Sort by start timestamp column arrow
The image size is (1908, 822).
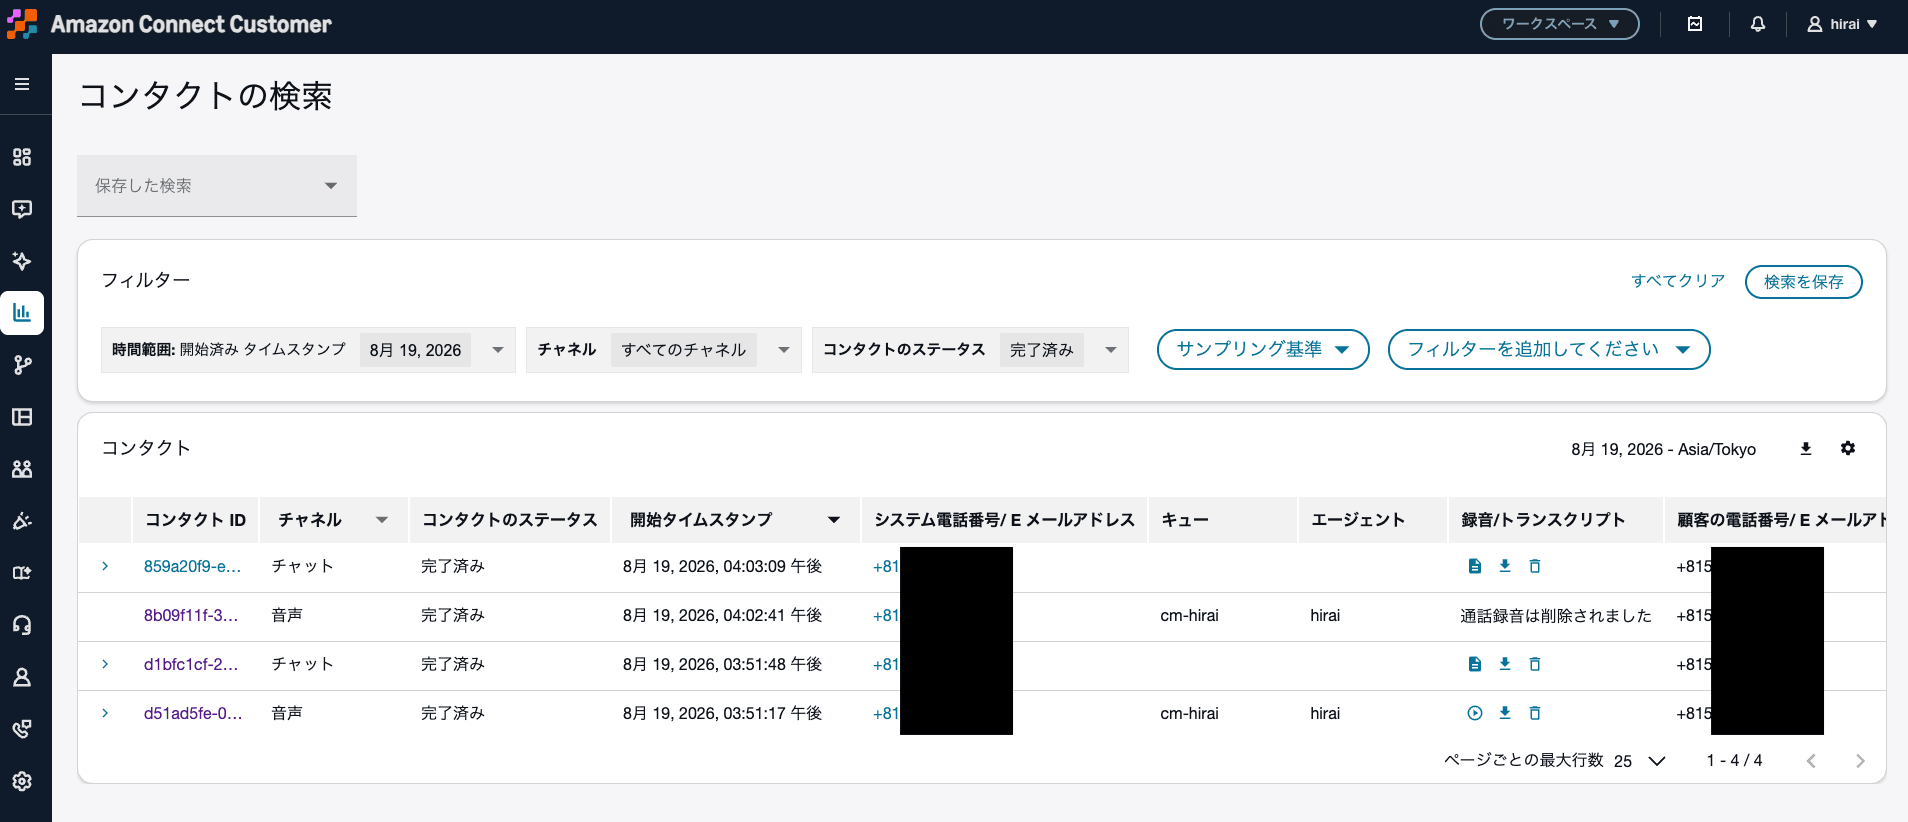(834, 520)
